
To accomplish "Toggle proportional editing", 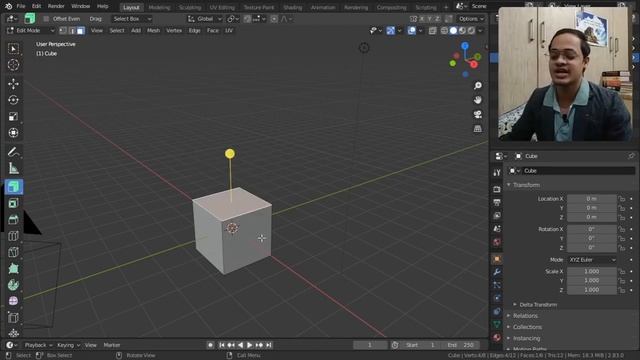I will click(274, 19).
